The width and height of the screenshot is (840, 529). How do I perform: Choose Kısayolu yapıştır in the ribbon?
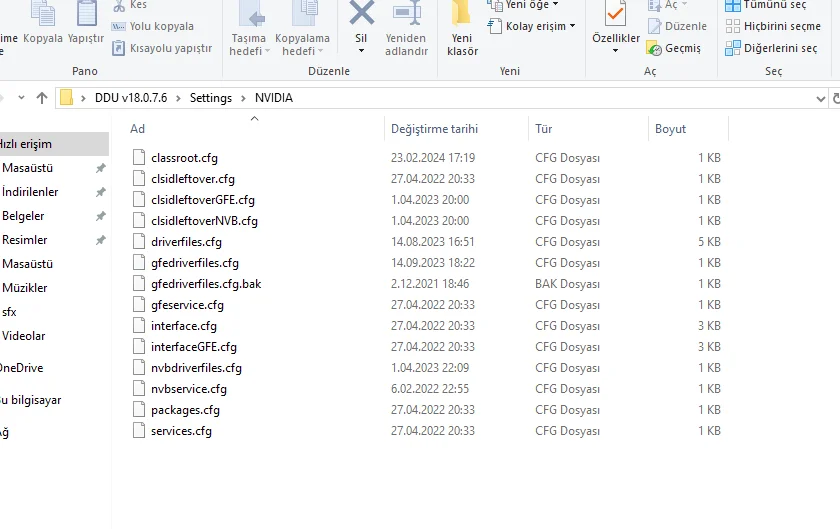[162, 48]
